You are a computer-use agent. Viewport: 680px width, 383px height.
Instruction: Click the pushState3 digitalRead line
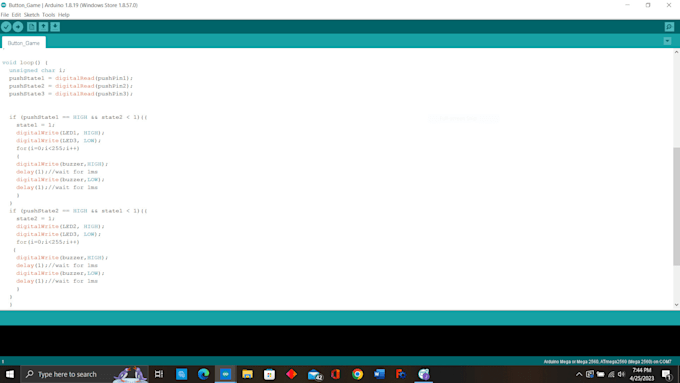click(x=71, y=94)
